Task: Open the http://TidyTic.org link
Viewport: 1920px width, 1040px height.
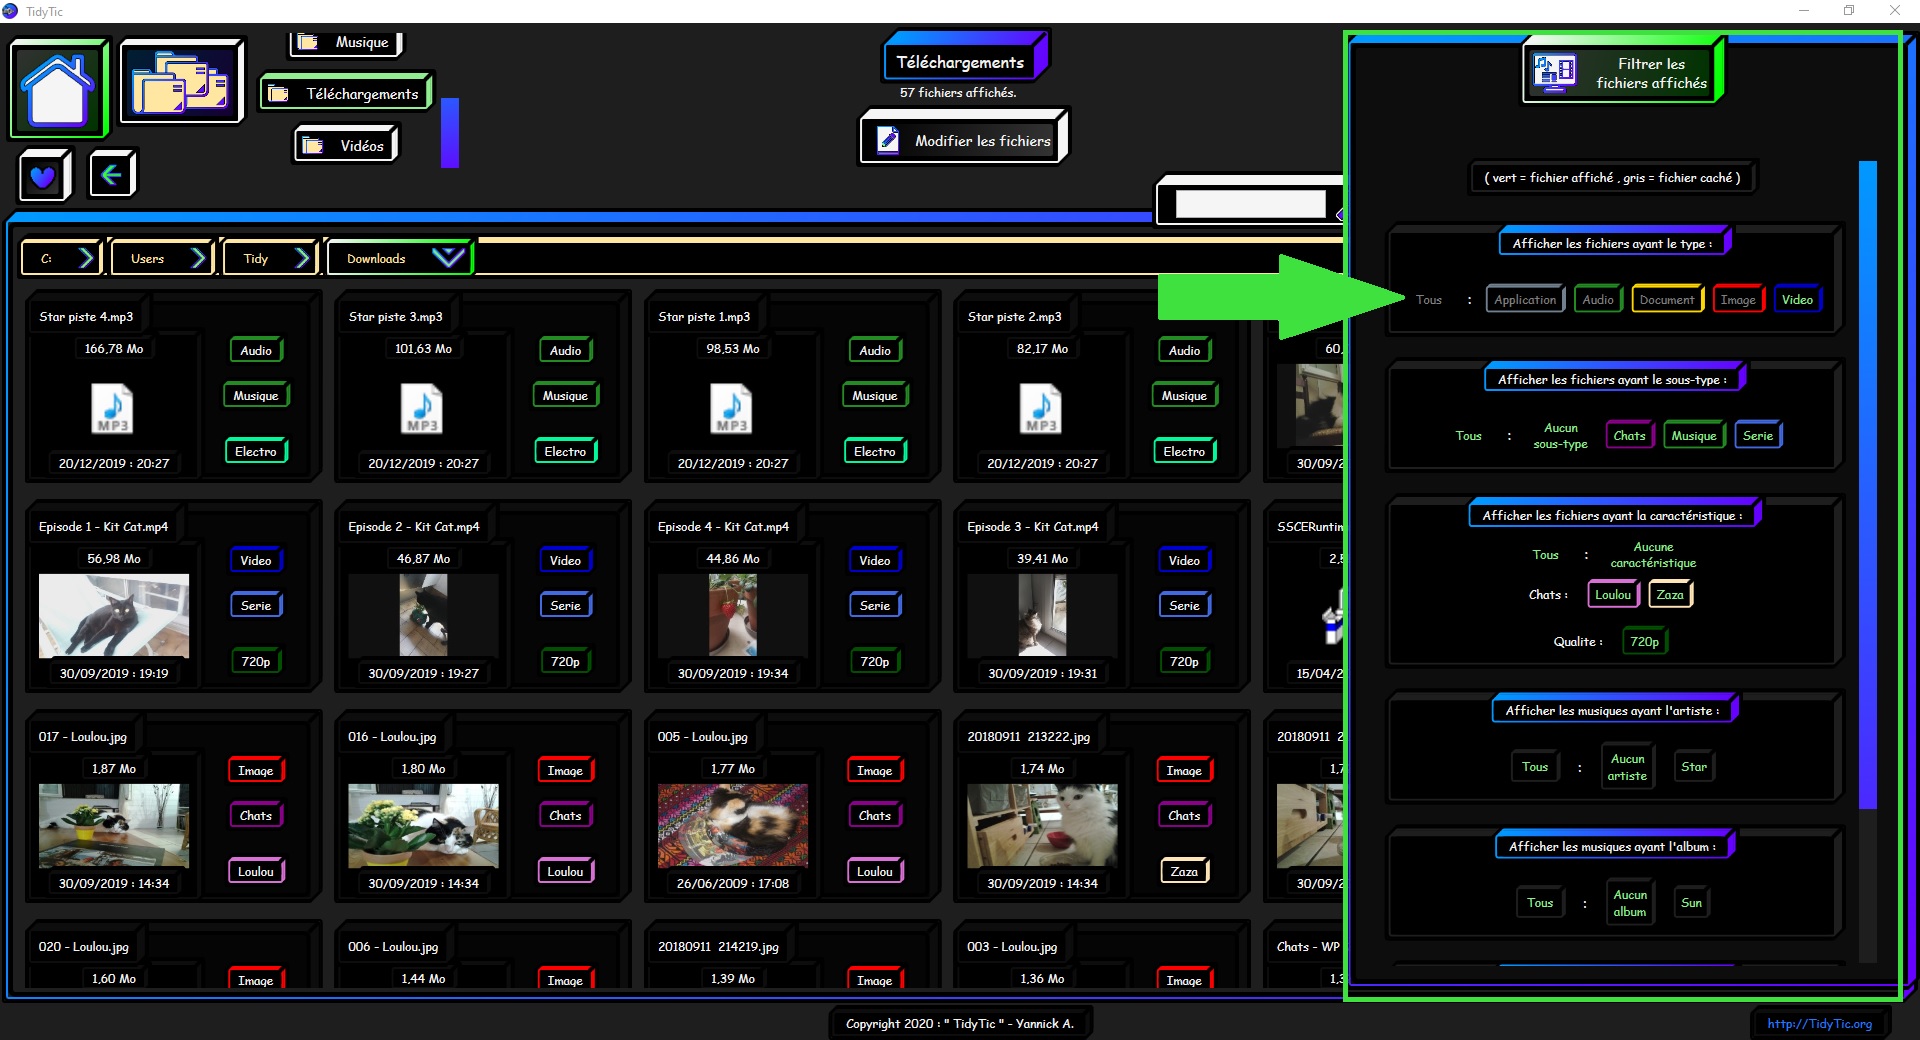Action: [x=1819, y=1023]
